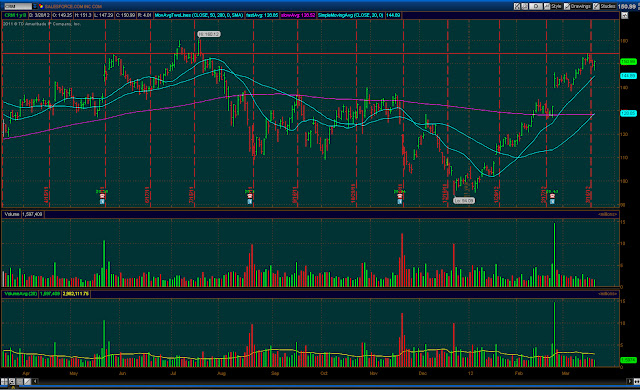Open the symbol selector dropdown arrows
This screenshot has width=640, height=390.
pos(35,6)
